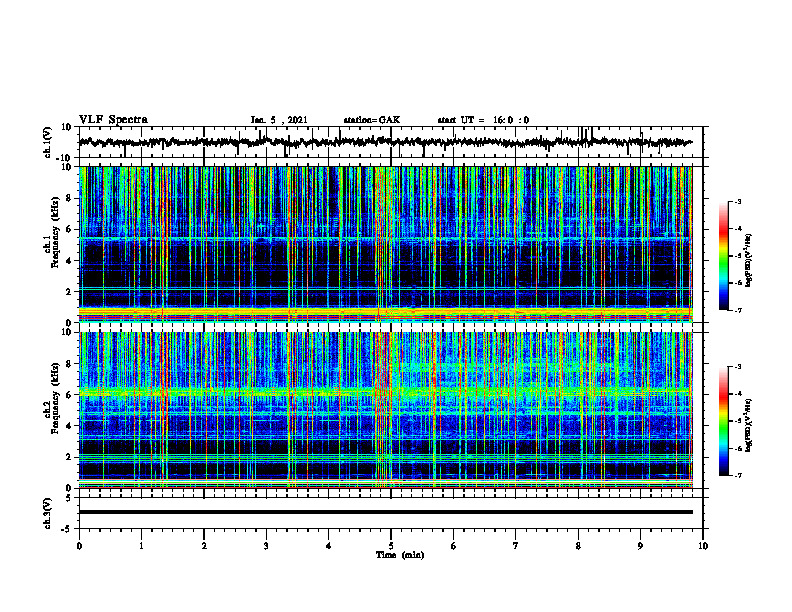Screen dimensions: 792x612
Task: Click time axis tick label "6"
Action: 454,546
